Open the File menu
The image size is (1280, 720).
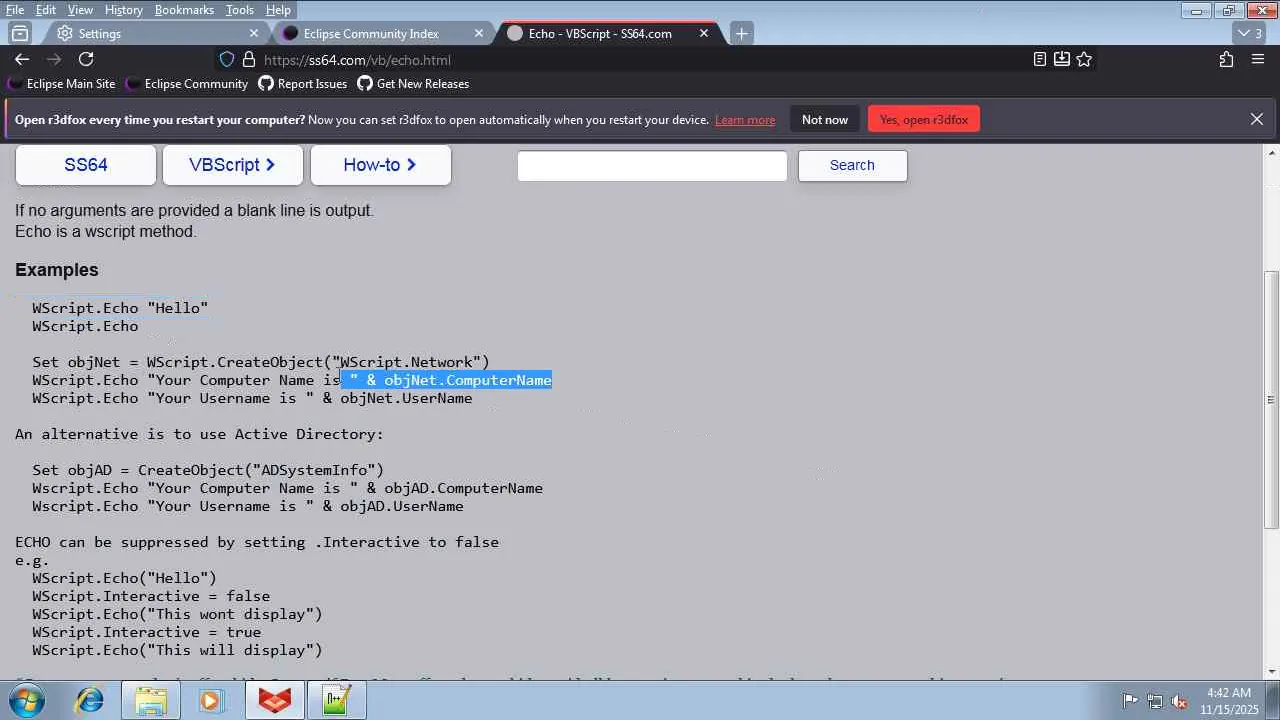click(15, 10)
